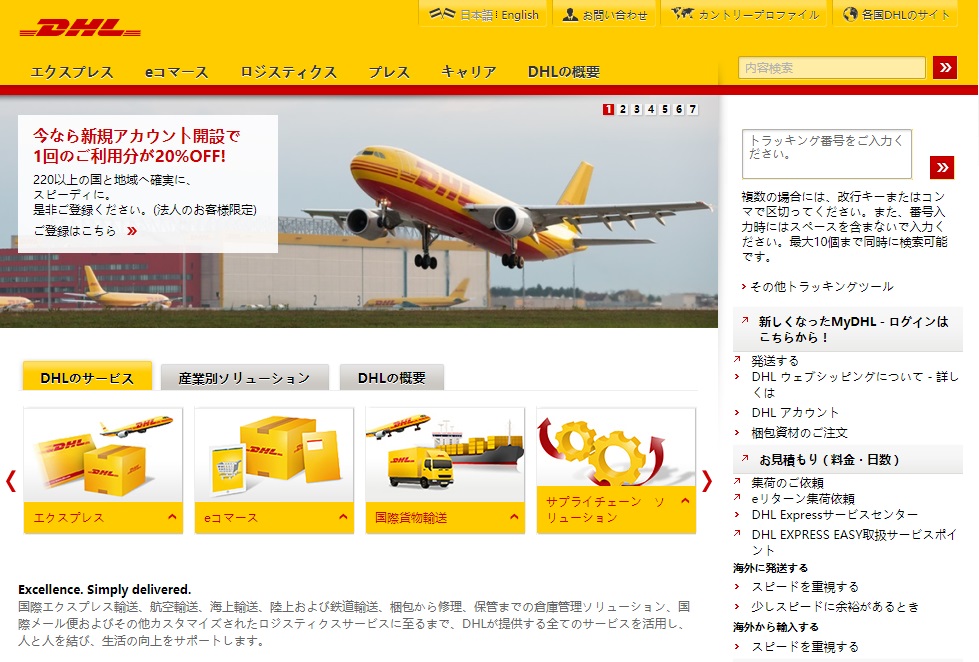Open スピードを重視する under 海外に発送する
Screen dimensions: 979x662
pyautogui.click(x=805, y=586)
